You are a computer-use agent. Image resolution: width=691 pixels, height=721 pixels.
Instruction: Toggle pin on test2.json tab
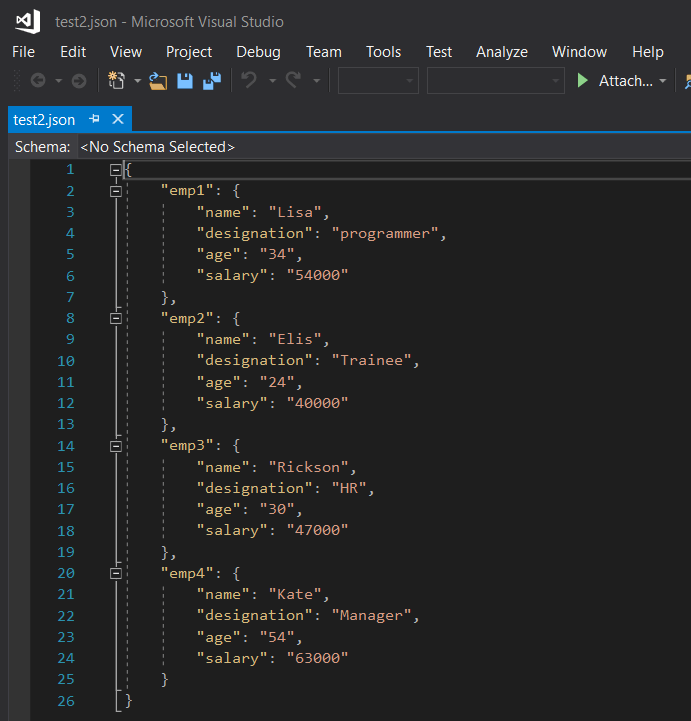(x=95, y=119)
